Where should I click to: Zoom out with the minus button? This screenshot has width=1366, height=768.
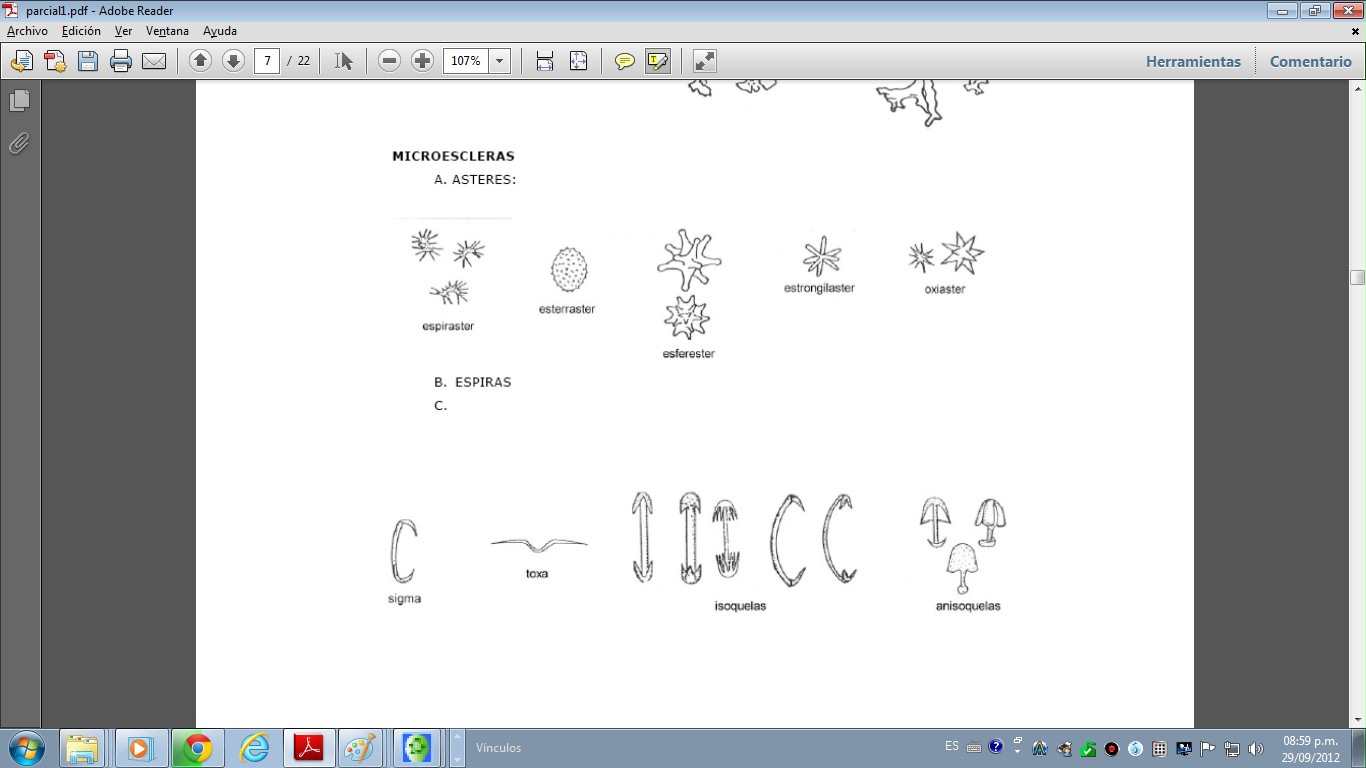point(390,61)
